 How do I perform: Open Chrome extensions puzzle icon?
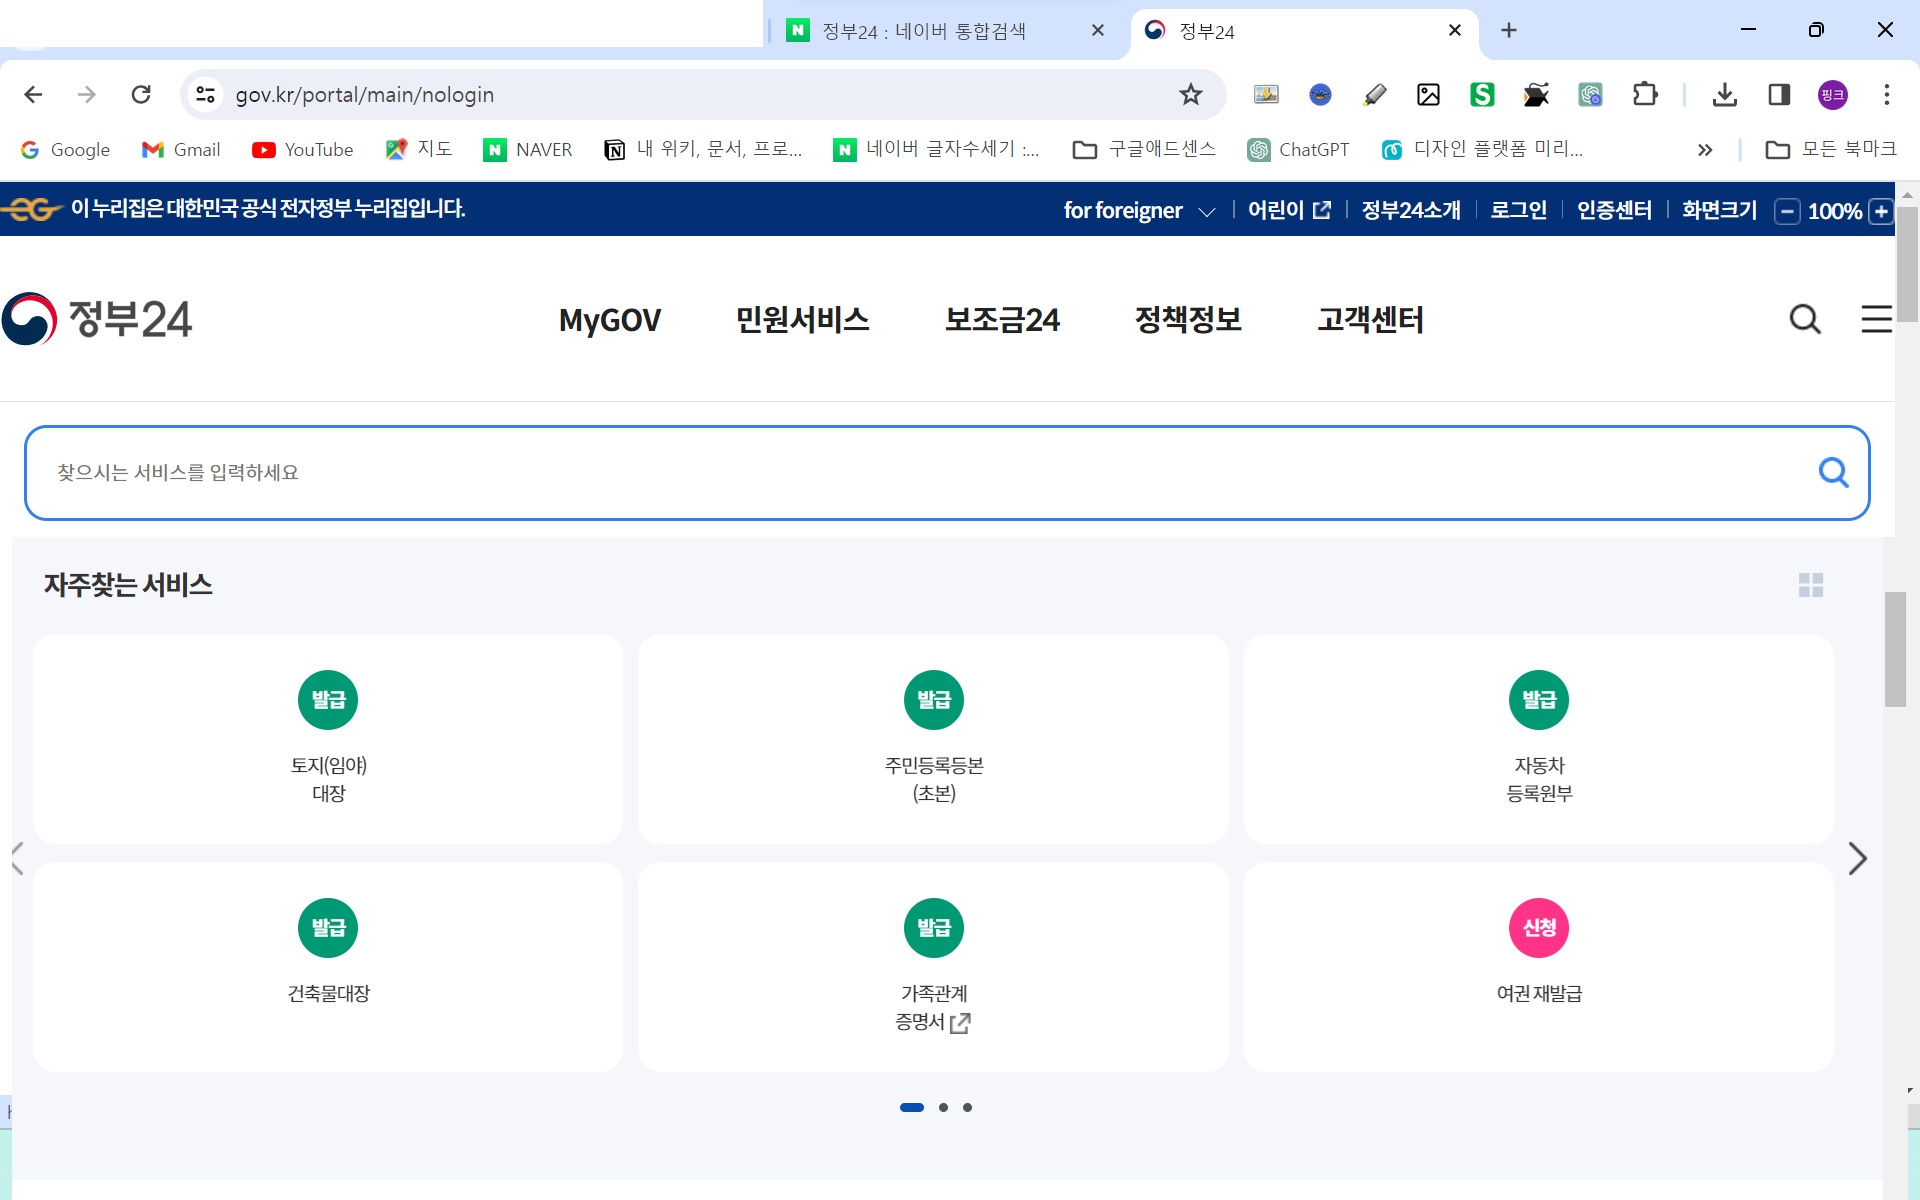pyautogui.click(x=1644, y=95)
